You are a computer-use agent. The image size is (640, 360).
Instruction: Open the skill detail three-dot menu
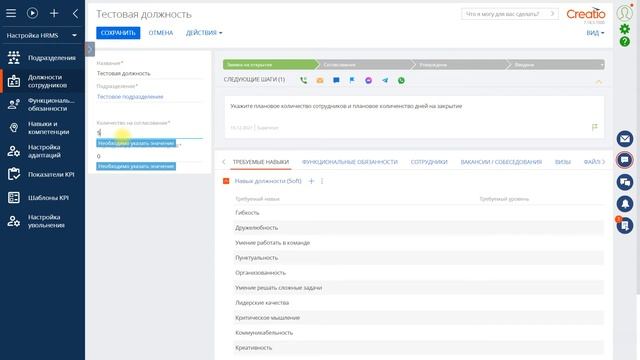(x=322, y=181)
